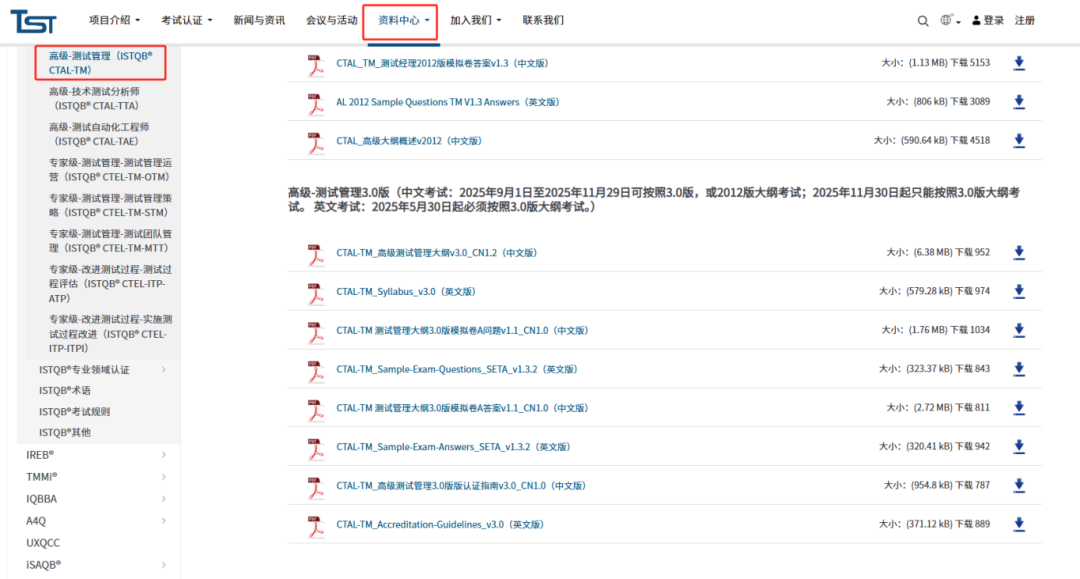Download CTAL-TM_Syllabus_v3.0 via download arrow
The height and width of the screenshot is (579, 1080).
click(x=1019, y=291)
